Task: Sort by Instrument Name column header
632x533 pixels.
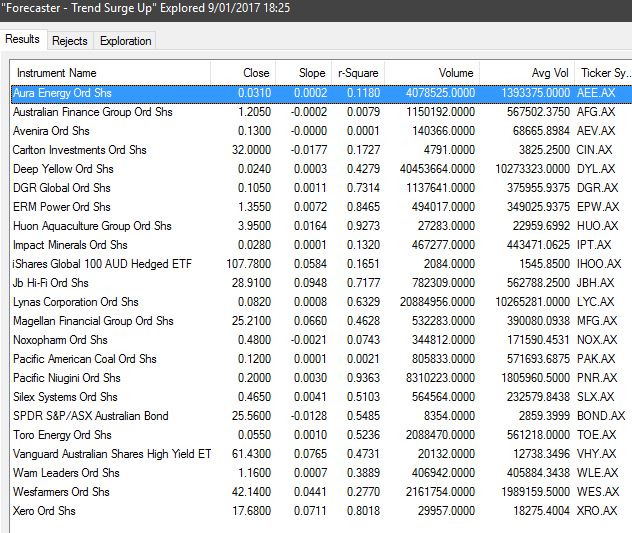Action: point(110,73)
